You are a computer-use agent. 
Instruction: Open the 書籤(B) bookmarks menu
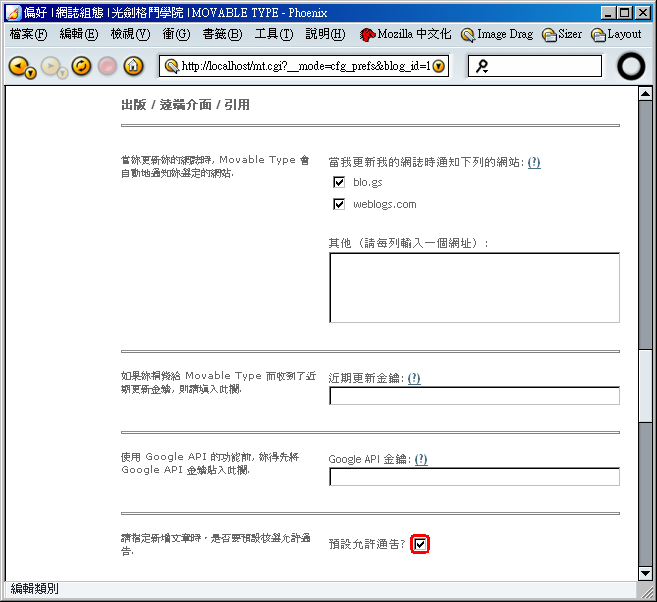coord(222,34)
